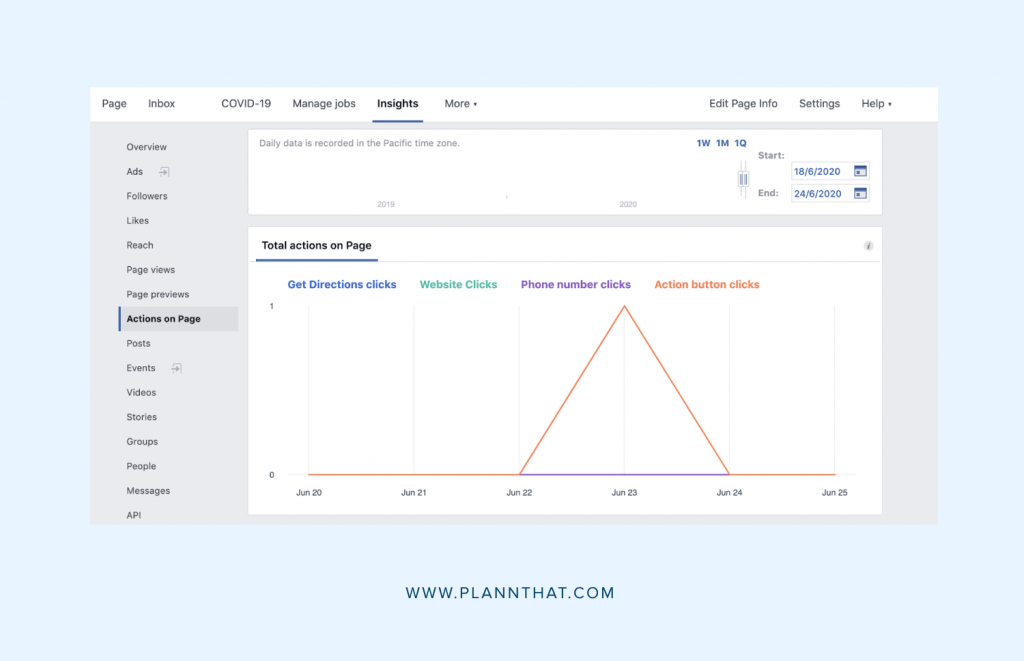Click the Jun 24 axis label
This screenshot has width=1024, height=661.
pyautogui.click(x=729, y=492)
